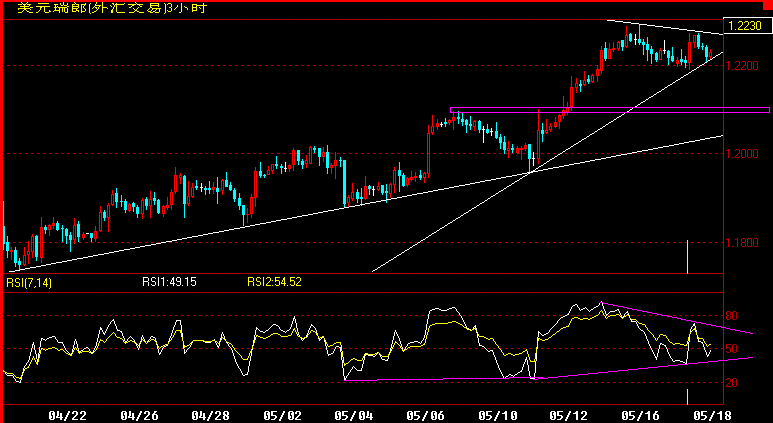This screenshot has width=773, height=423.
Task: Click the chart title 美元瑞郎(外汇交易)3小时
Action: click(x=112, y=8)
